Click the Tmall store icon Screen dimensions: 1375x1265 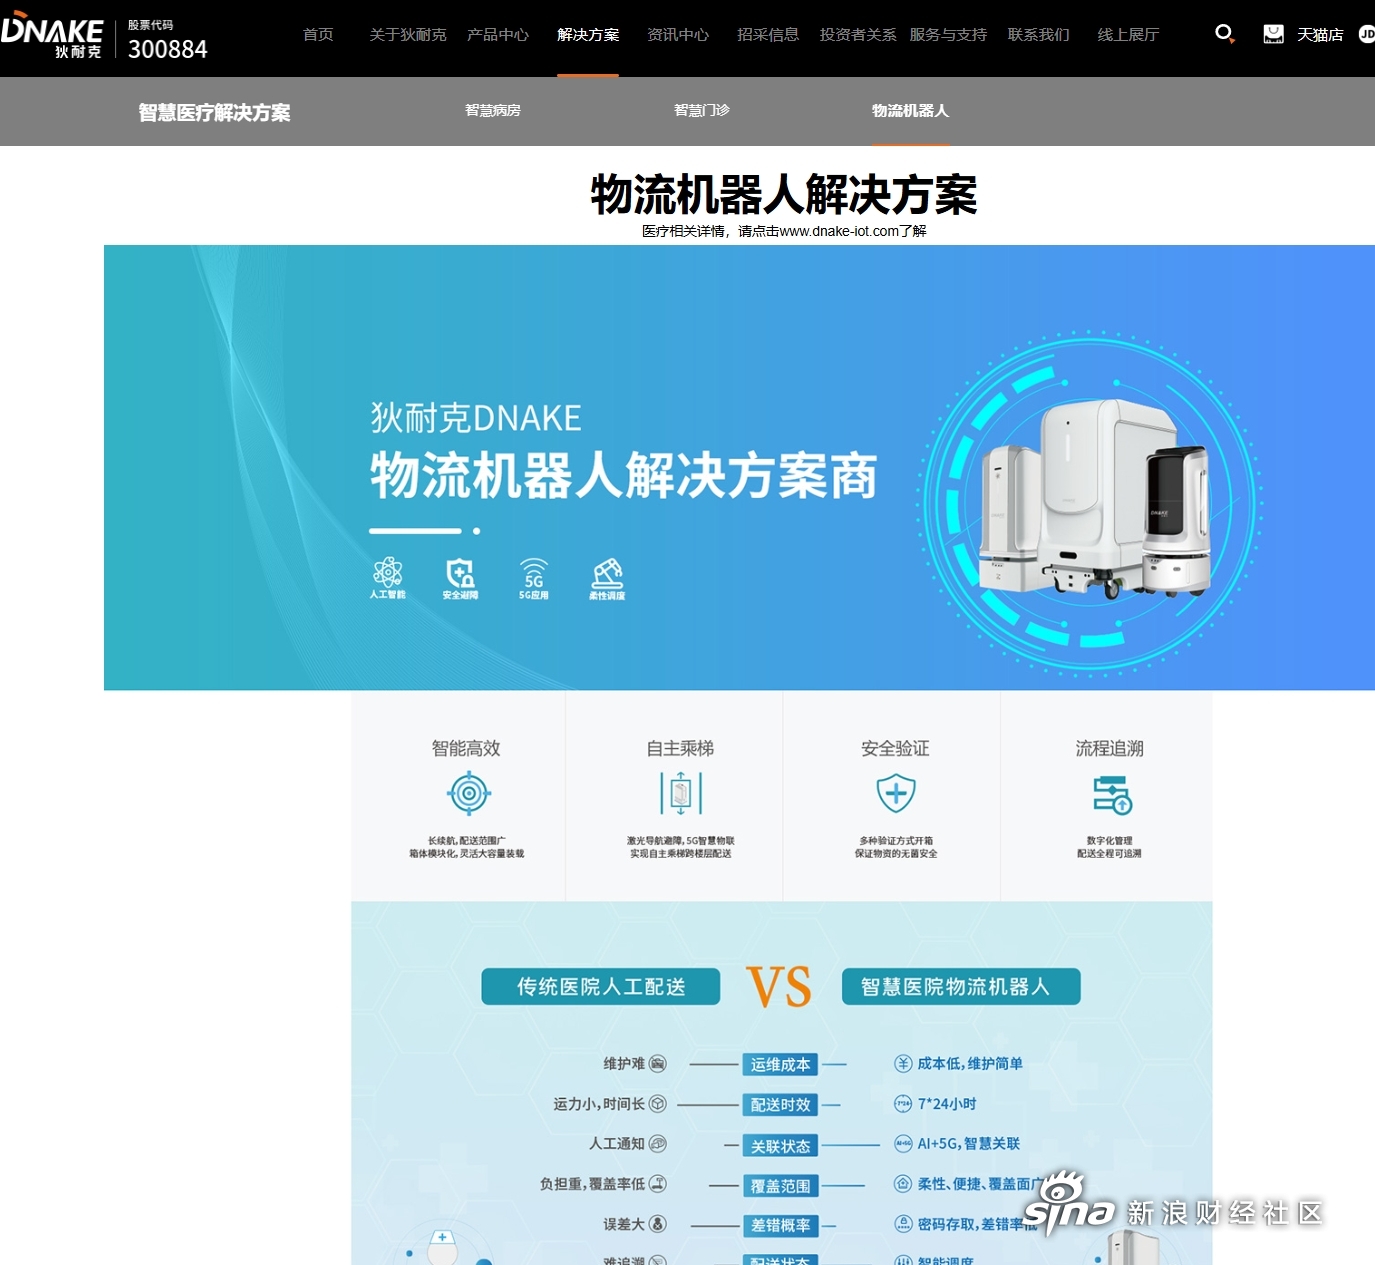click(x=1273, y=34)
